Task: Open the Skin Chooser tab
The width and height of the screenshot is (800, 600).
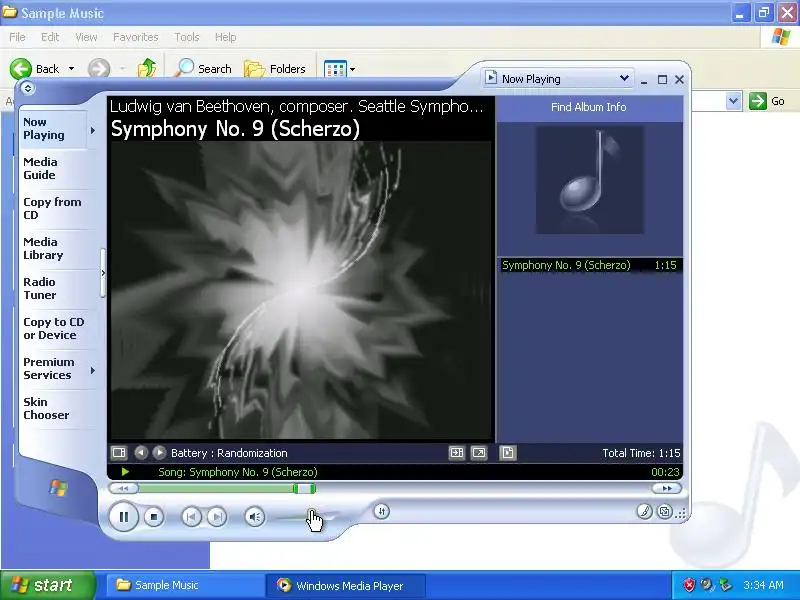Action: click(x=56, y=408)
